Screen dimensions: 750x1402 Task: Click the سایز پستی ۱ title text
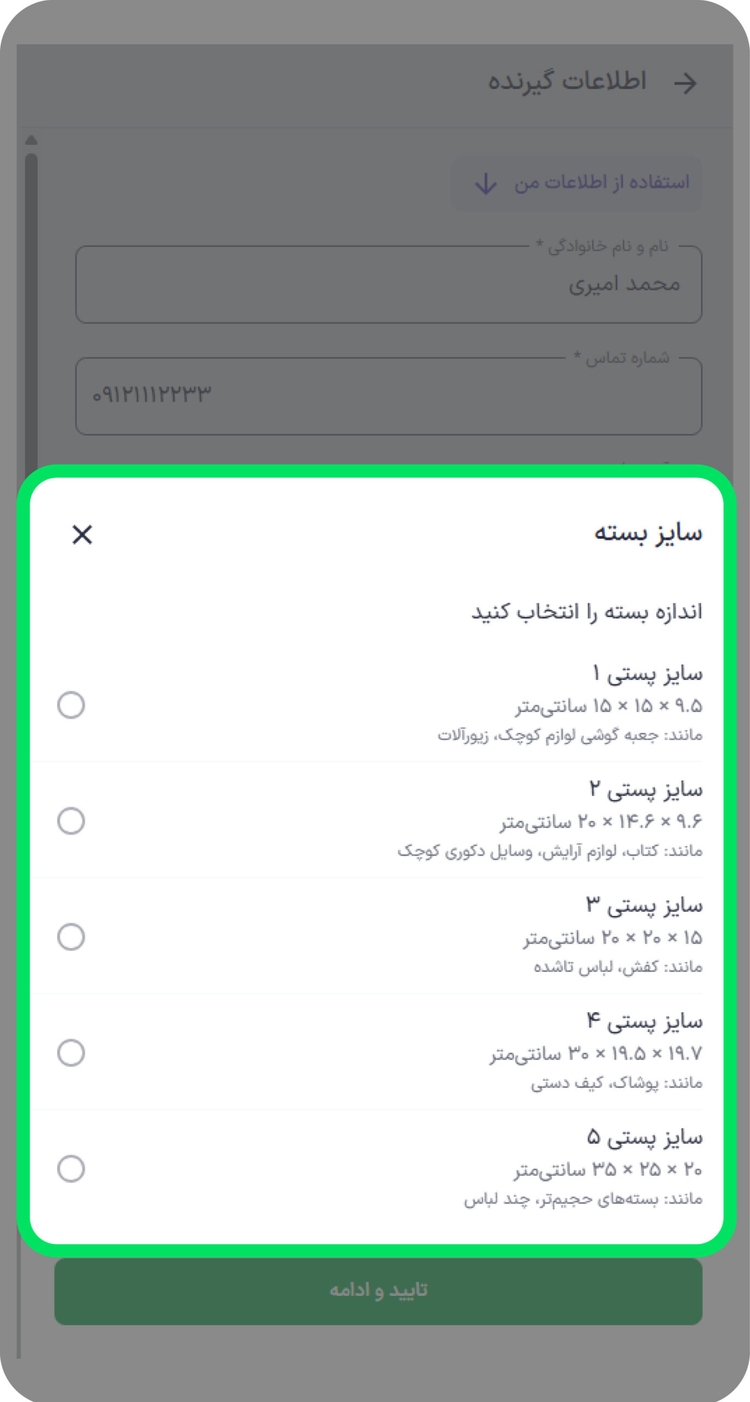click(x=647, y=673)
